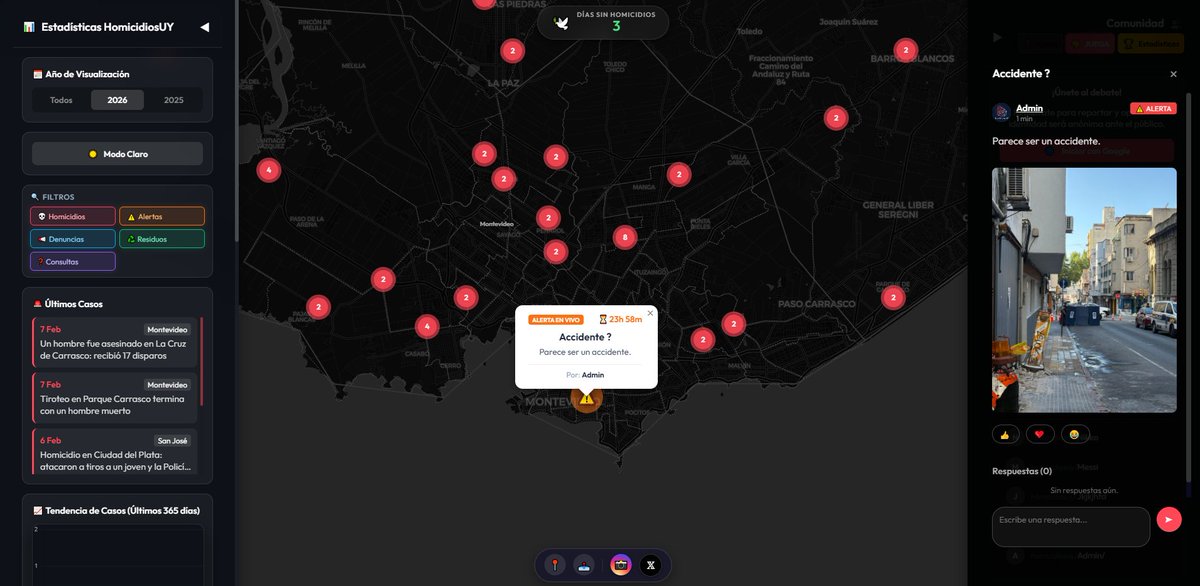The image size is (1200, 586).
Task: Open the La Cruz de Carrasco homicide case
Action: click(x=115, y=342)
